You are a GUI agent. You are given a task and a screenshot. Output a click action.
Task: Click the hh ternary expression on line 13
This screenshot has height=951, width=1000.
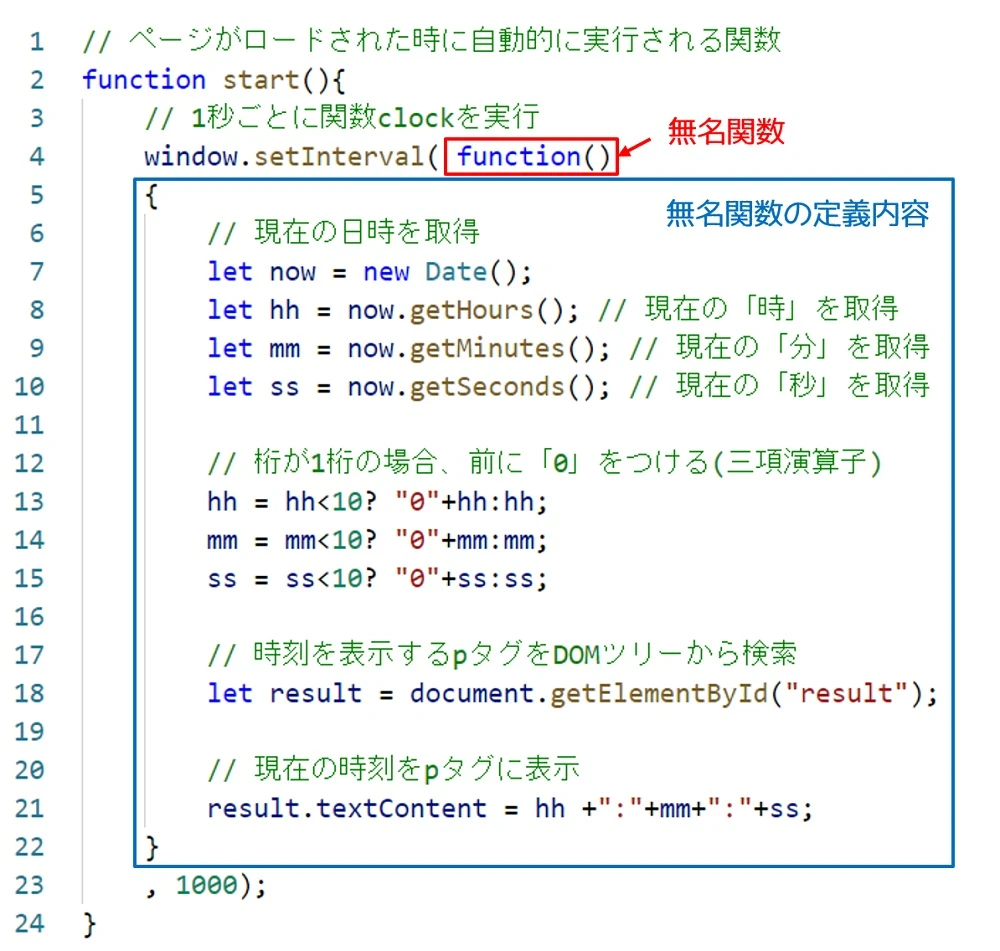click(x=377, y=503)
